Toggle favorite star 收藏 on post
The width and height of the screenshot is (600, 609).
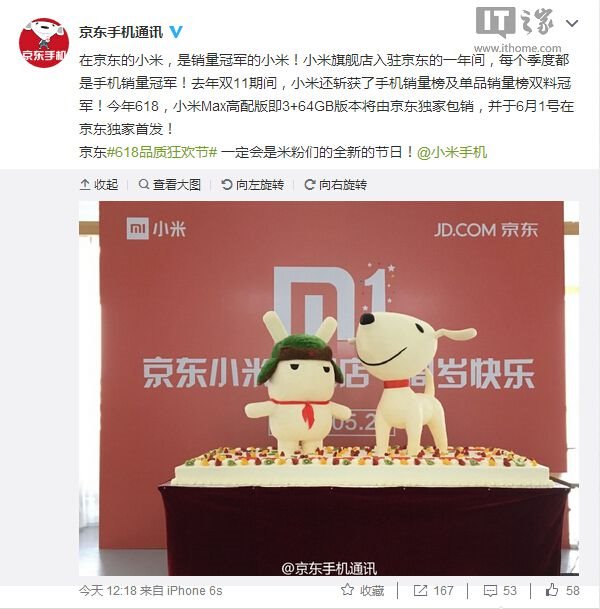point(362,591)
